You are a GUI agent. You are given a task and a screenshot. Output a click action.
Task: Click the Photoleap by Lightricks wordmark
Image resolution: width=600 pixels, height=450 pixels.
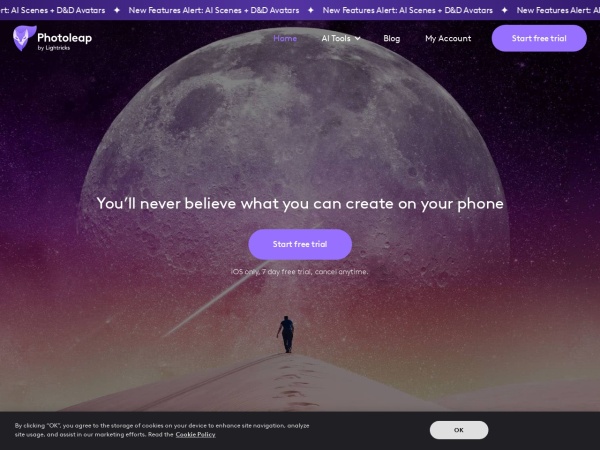click(x=64, y=41)
